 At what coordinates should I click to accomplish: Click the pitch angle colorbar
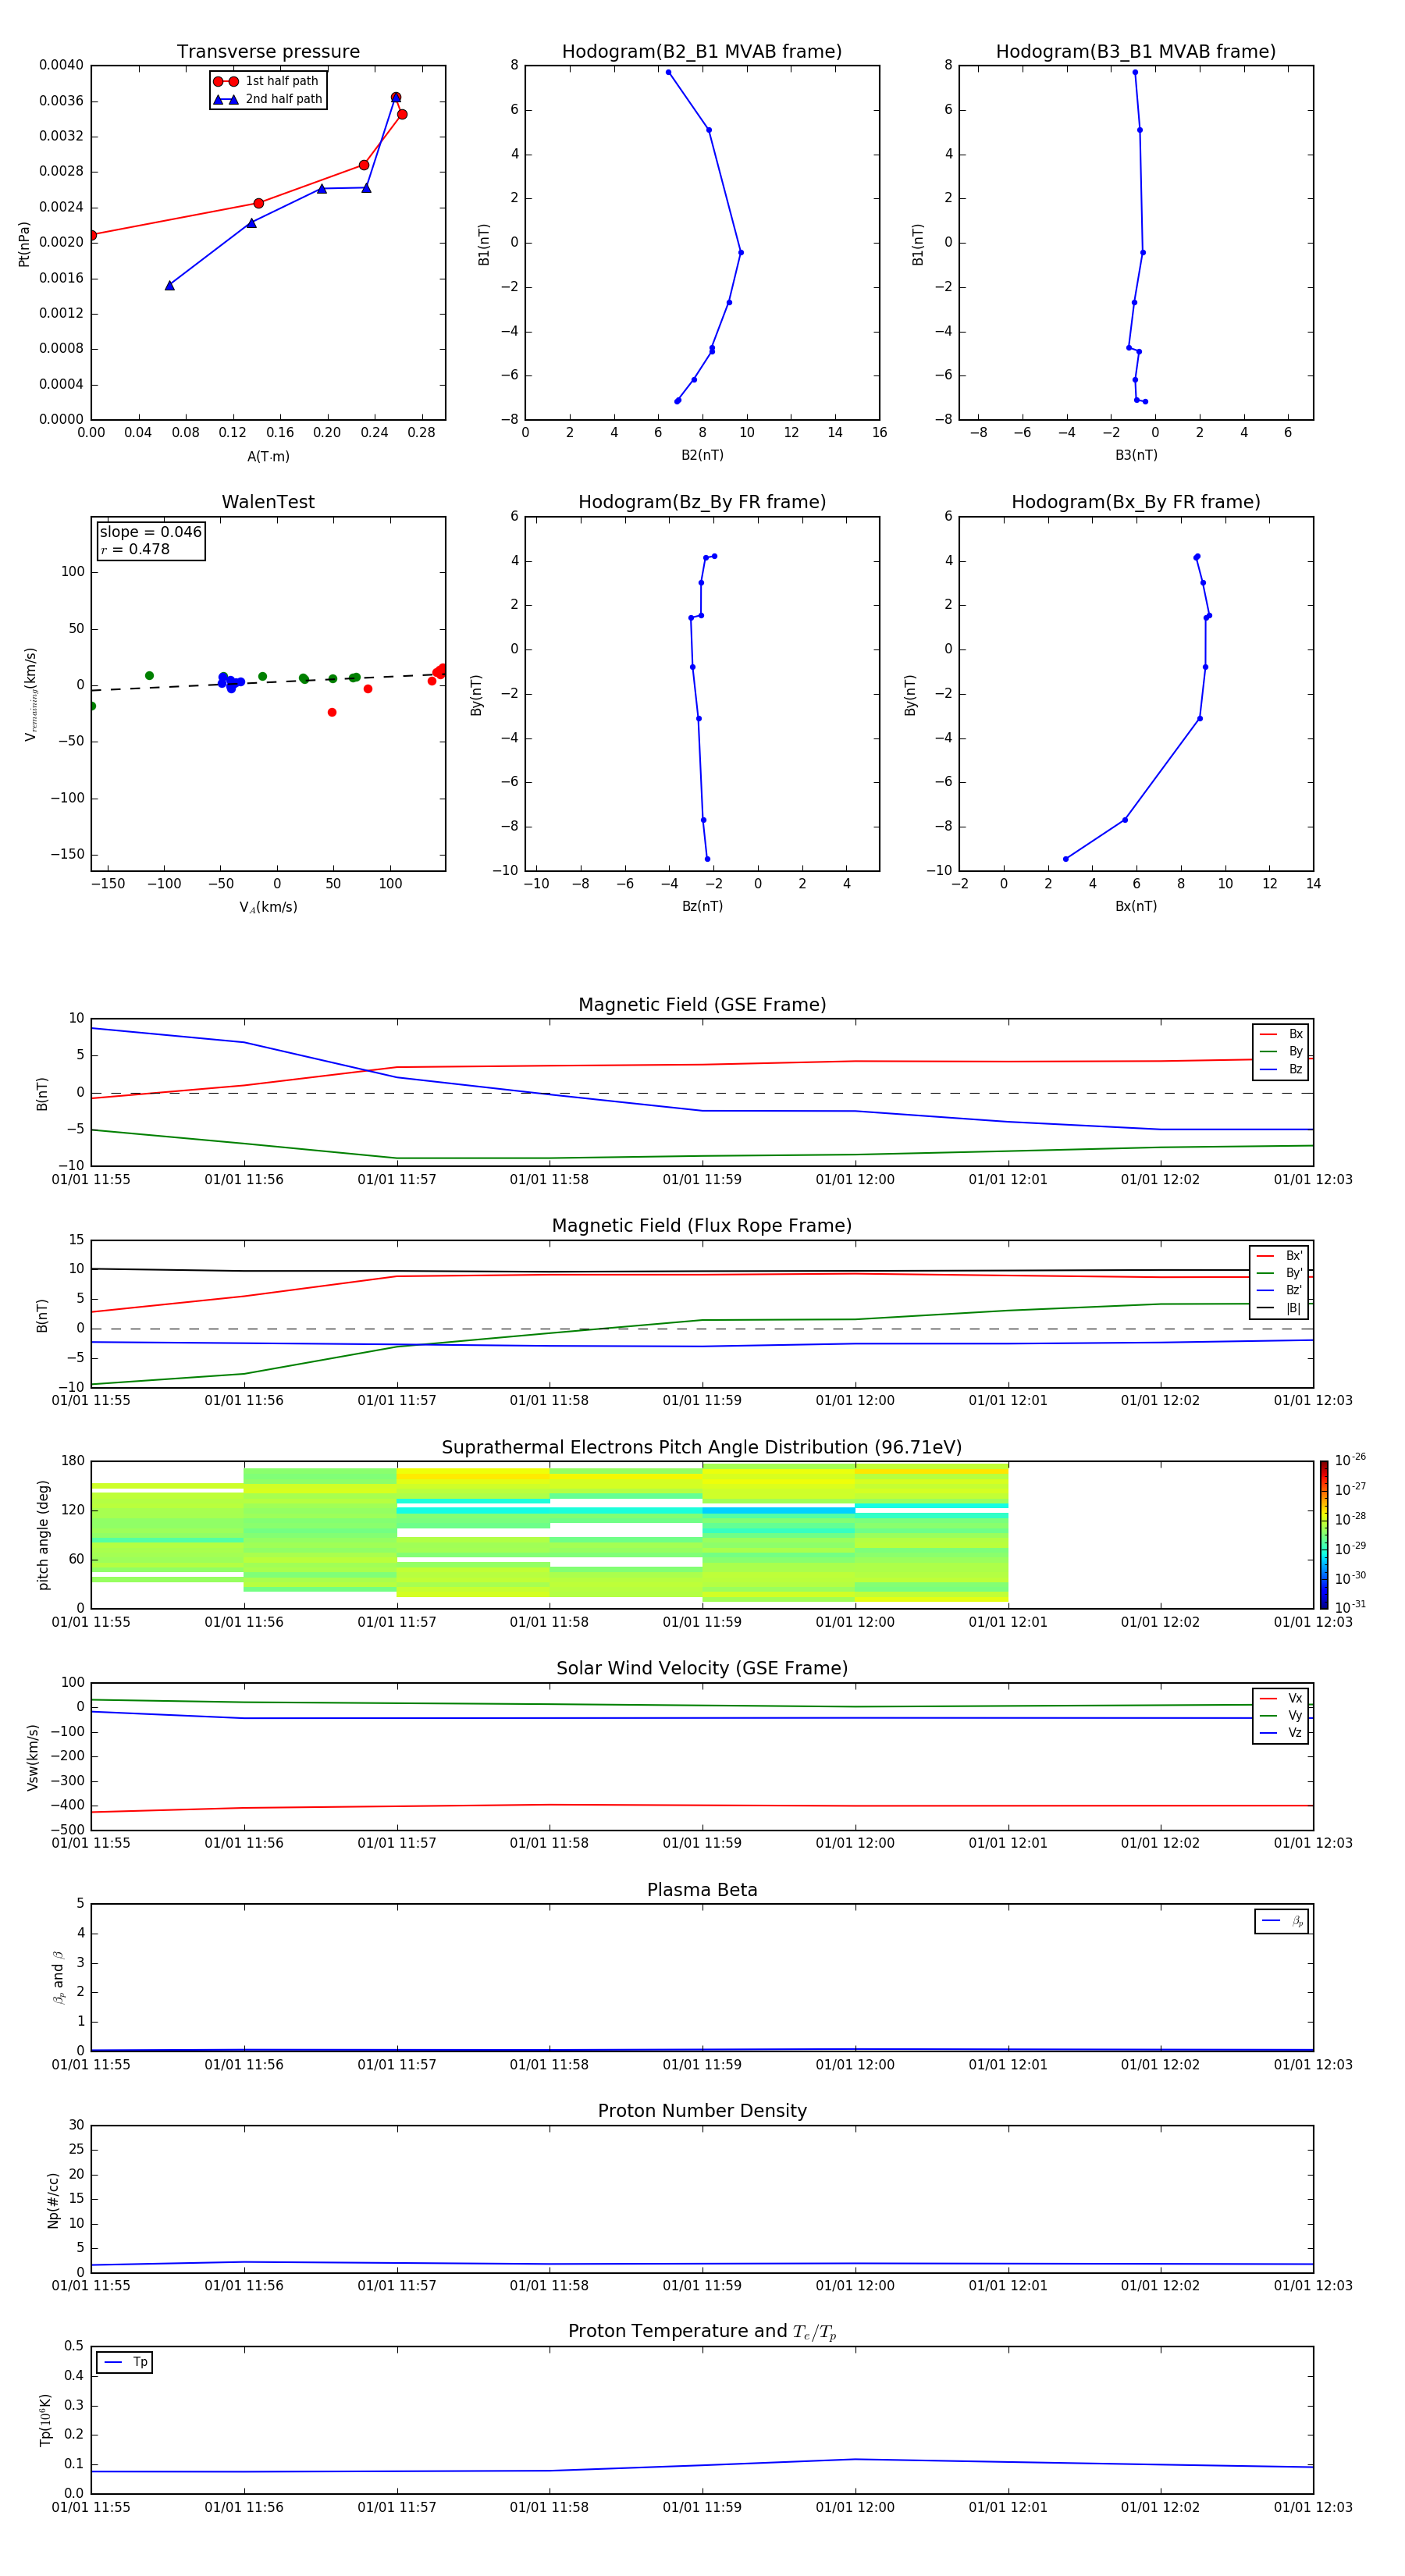click(x=1324, y=1535)
